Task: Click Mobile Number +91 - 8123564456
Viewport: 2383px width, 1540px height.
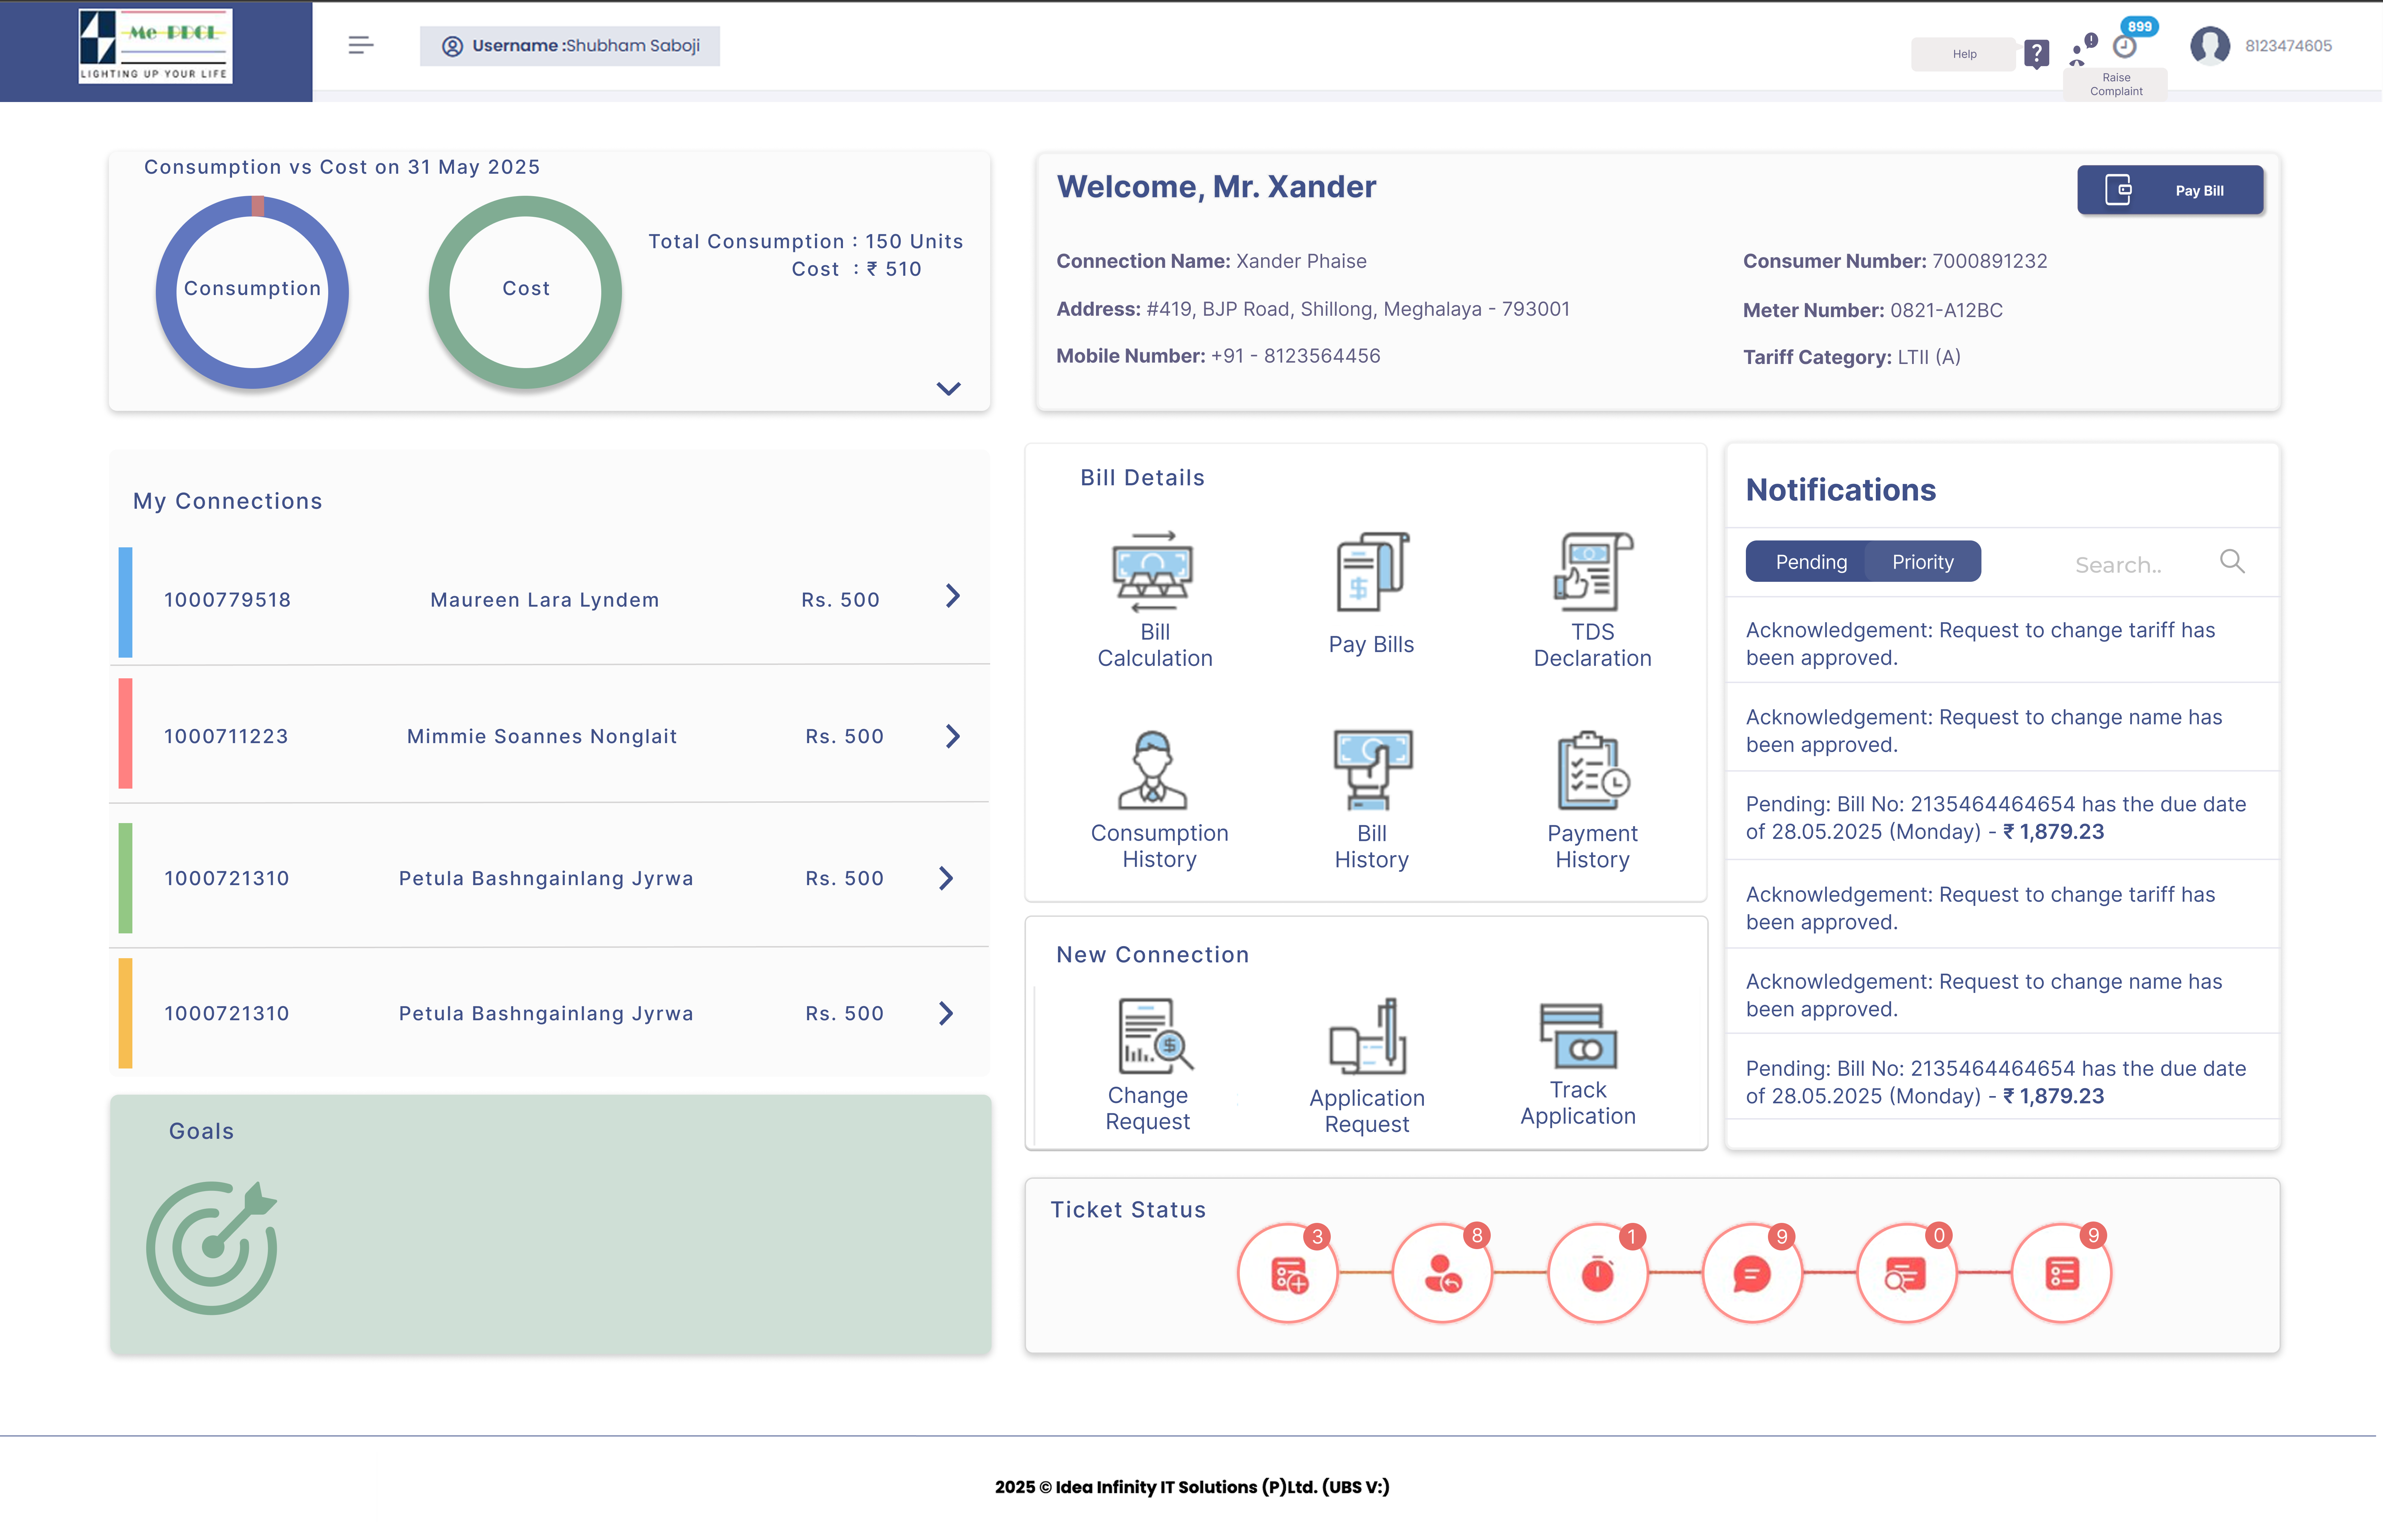Action: 1218,356
